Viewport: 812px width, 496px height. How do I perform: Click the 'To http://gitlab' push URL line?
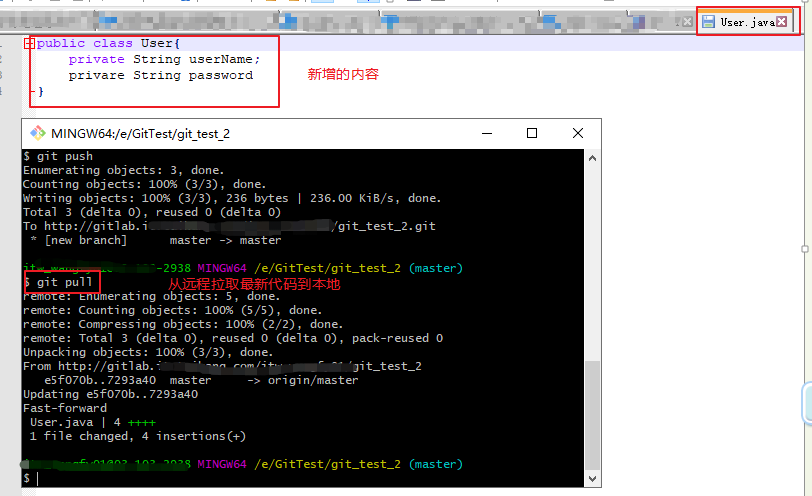pos(229,226)
